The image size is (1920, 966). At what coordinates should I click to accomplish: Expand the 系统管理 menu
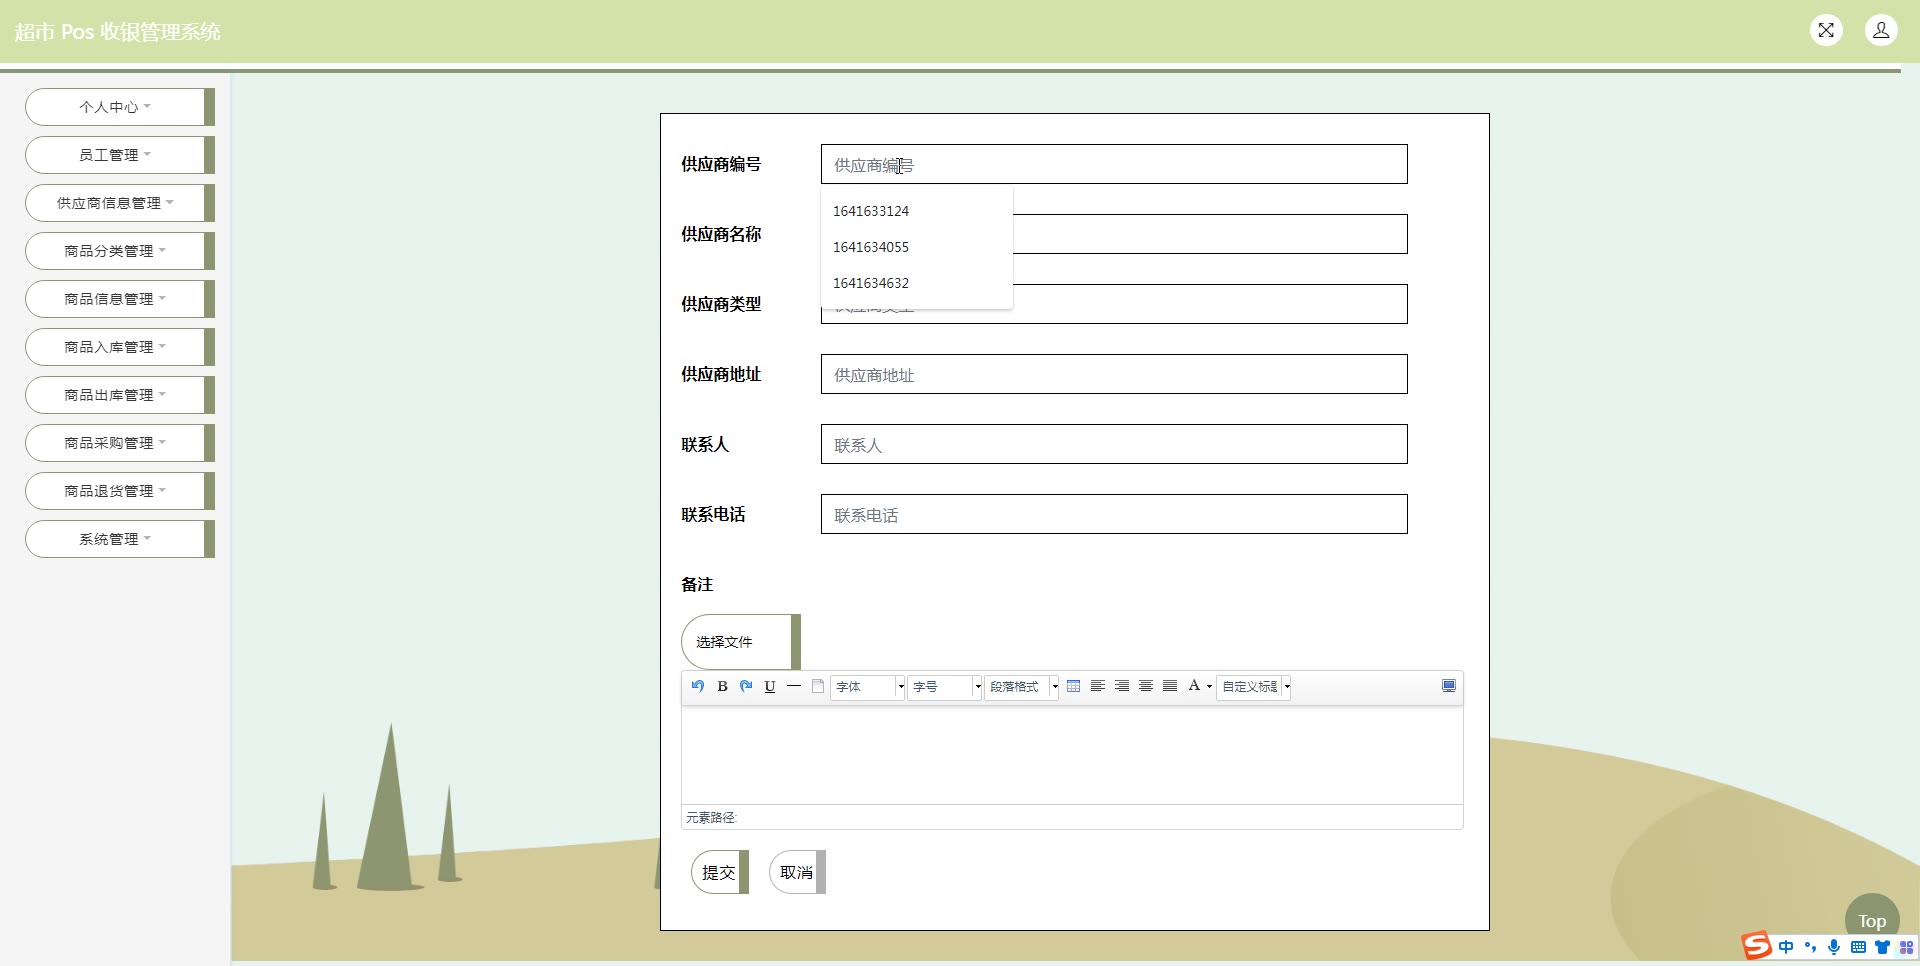point(120,539)
